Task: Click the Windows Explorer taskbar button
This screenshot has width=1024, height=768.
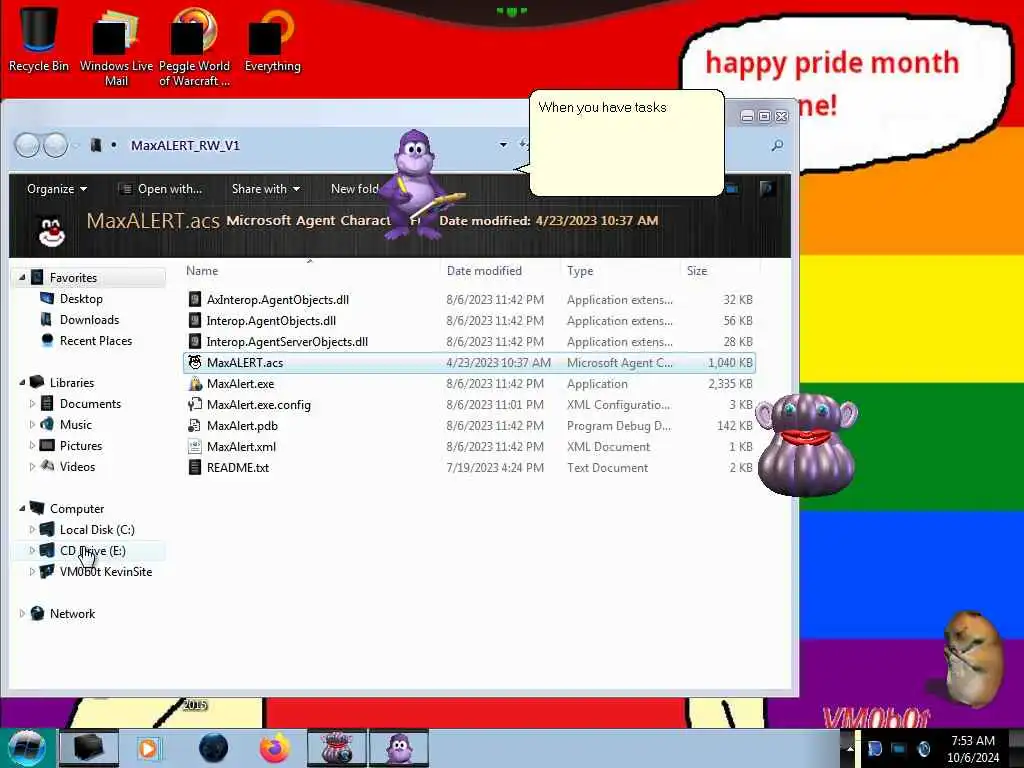Action: coord(89,748)
